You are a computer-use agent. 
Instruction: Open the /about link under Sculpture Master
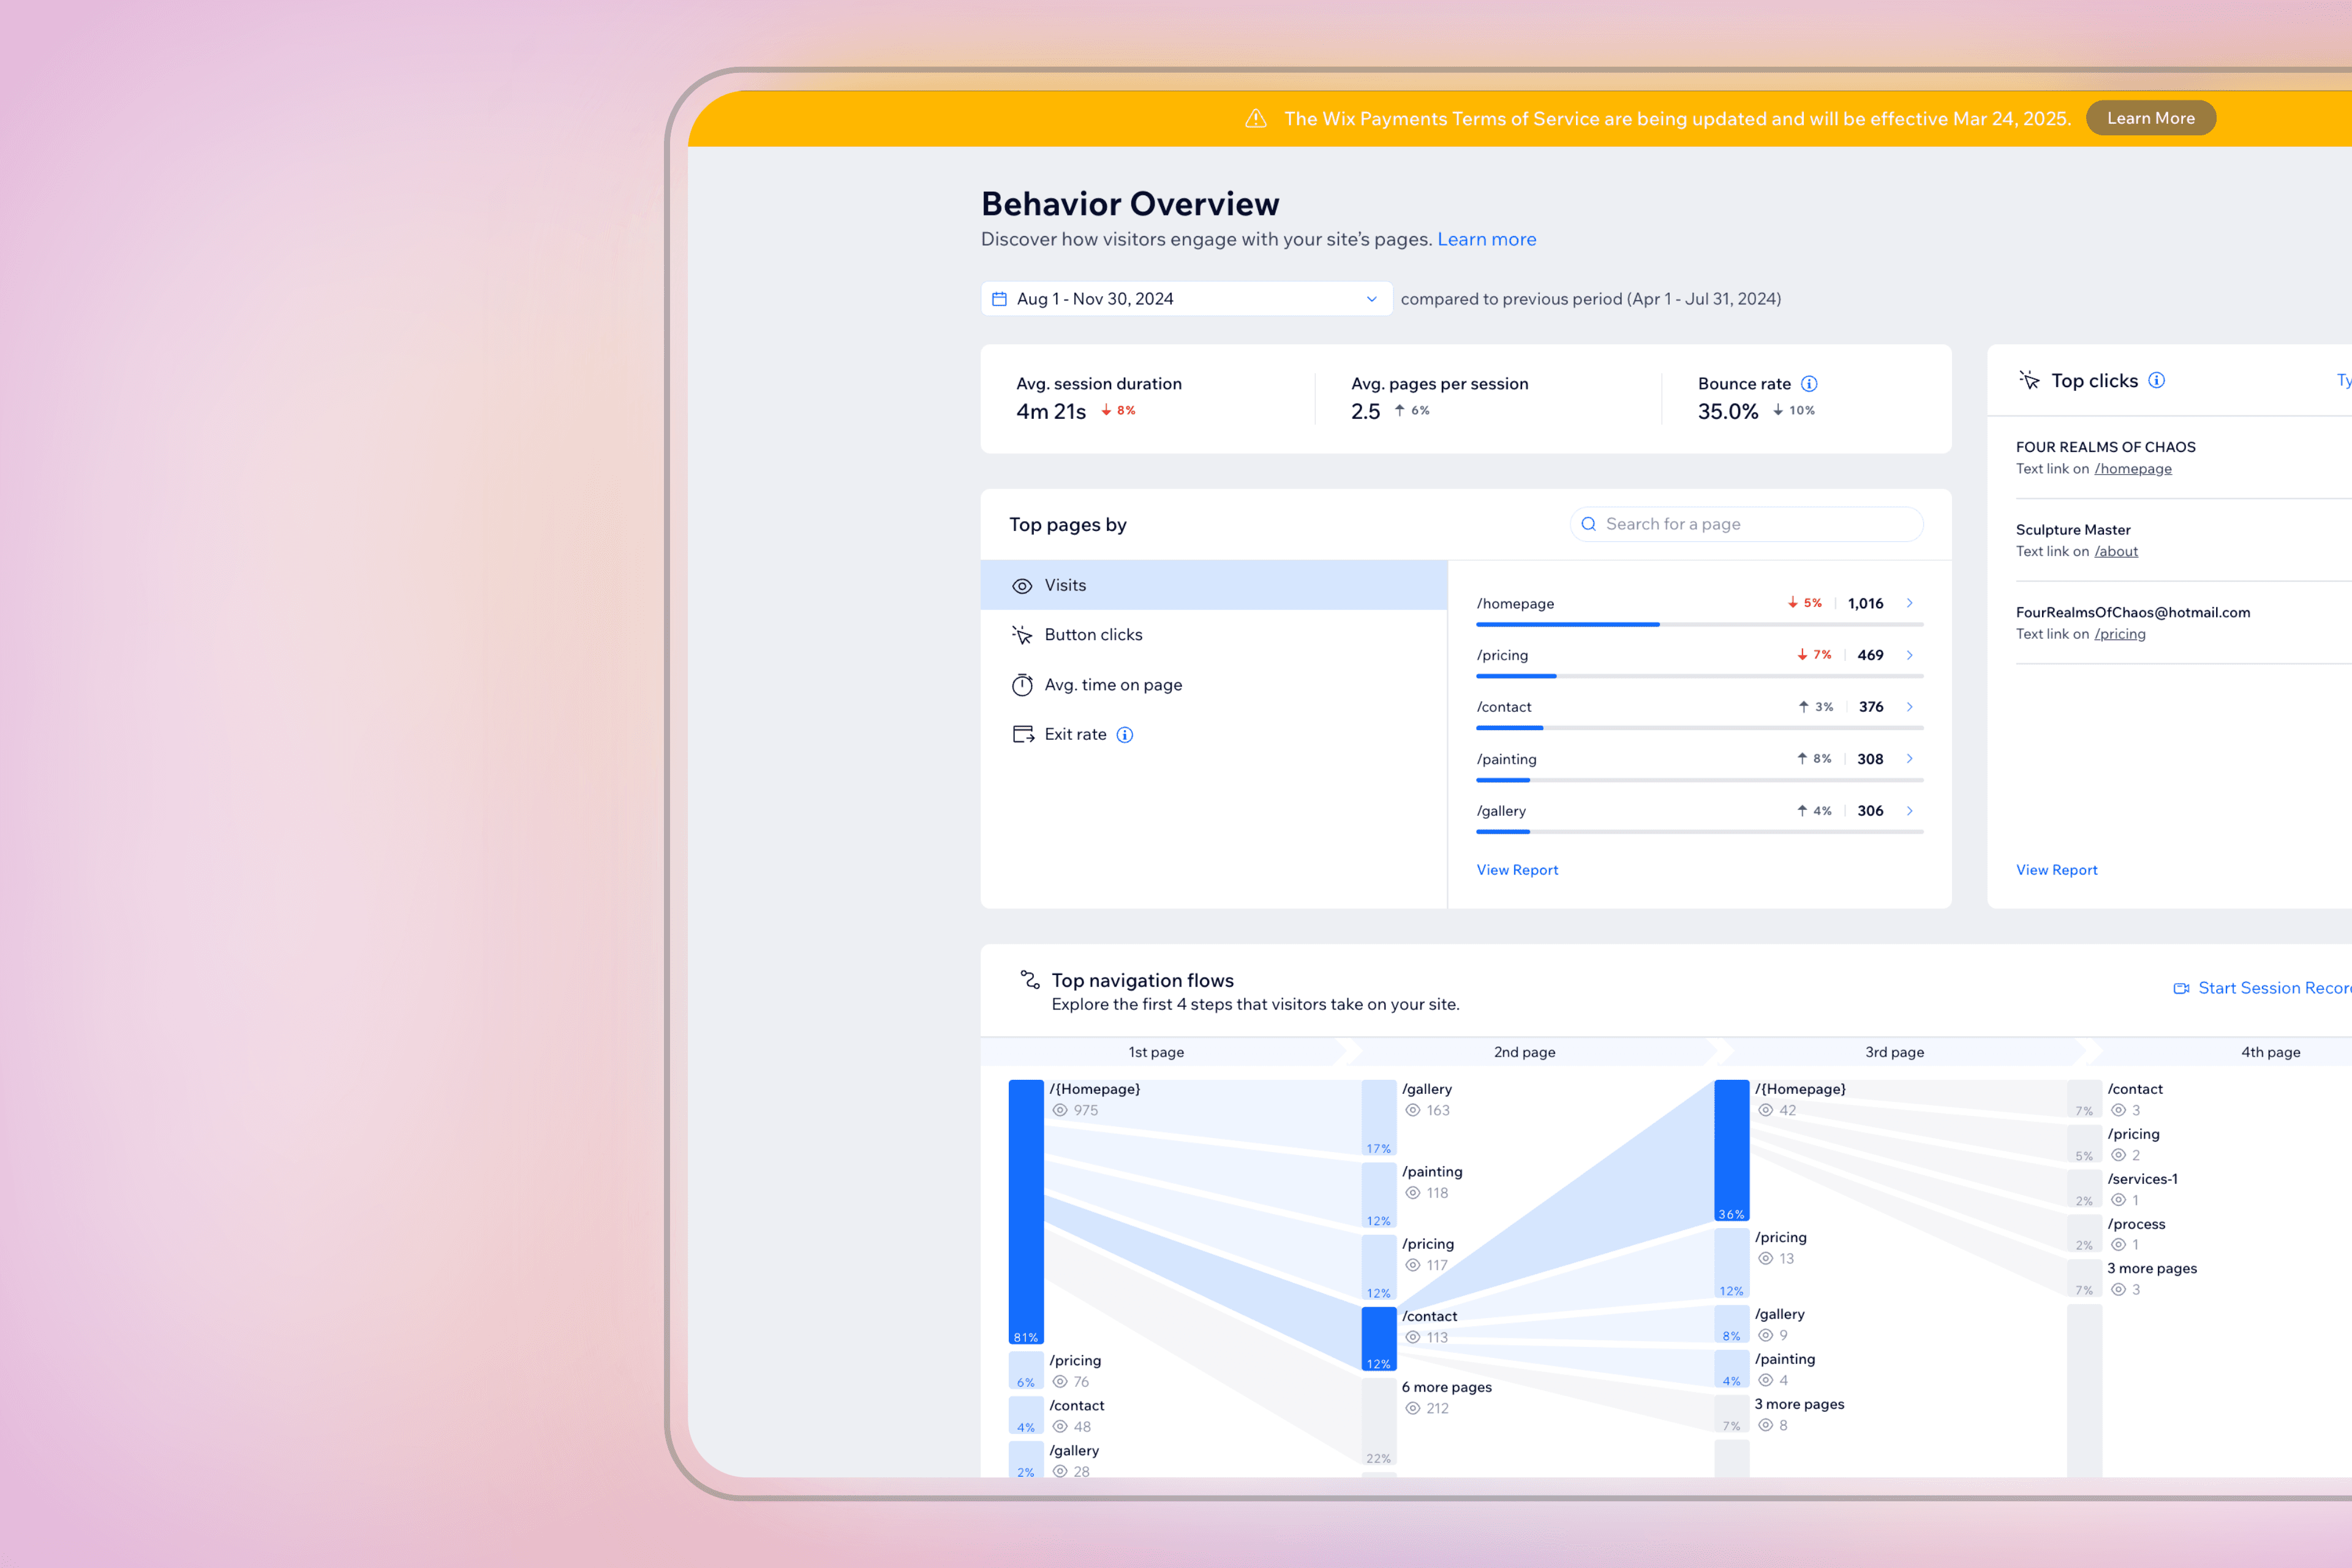(2116, 551)
